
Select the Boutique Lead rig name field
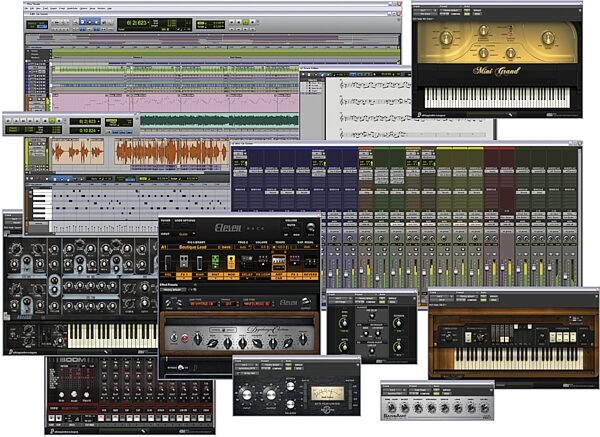[x=192, y=247]
